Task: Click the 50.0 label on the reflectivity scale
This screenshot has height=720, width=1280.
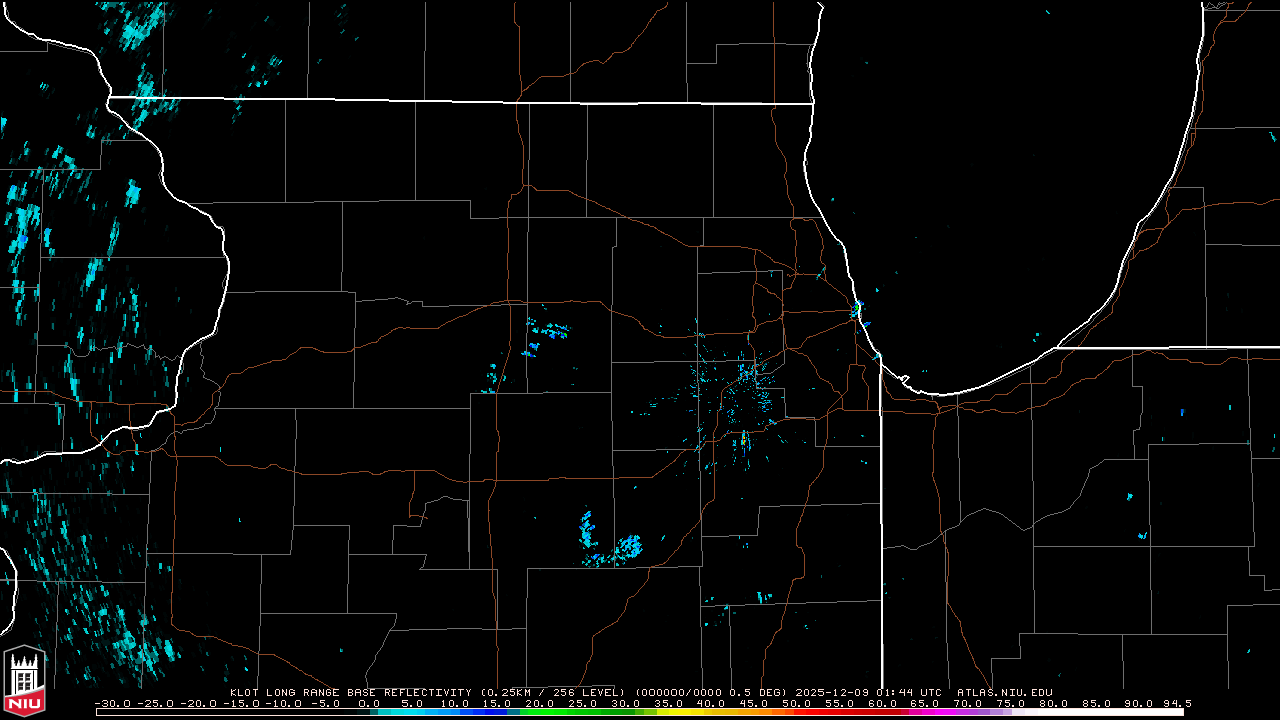Action: 797,703
